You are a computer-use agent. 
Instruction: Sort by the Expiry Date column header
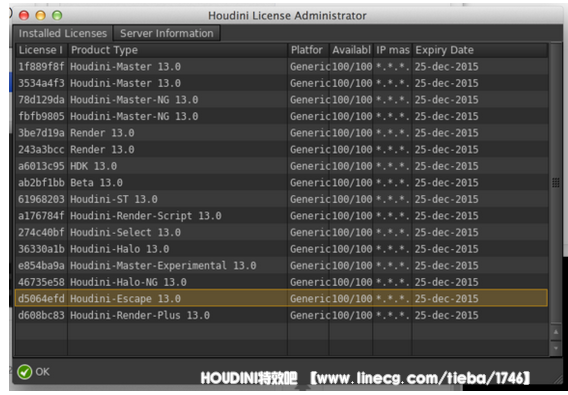480,50
